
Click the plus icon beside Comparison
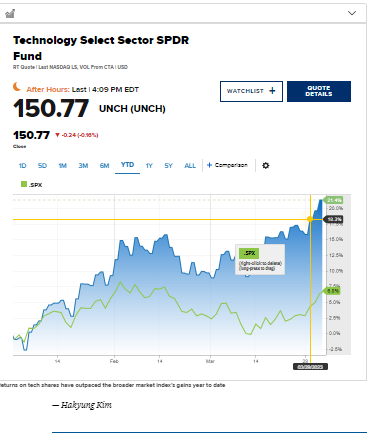[209, 165]
